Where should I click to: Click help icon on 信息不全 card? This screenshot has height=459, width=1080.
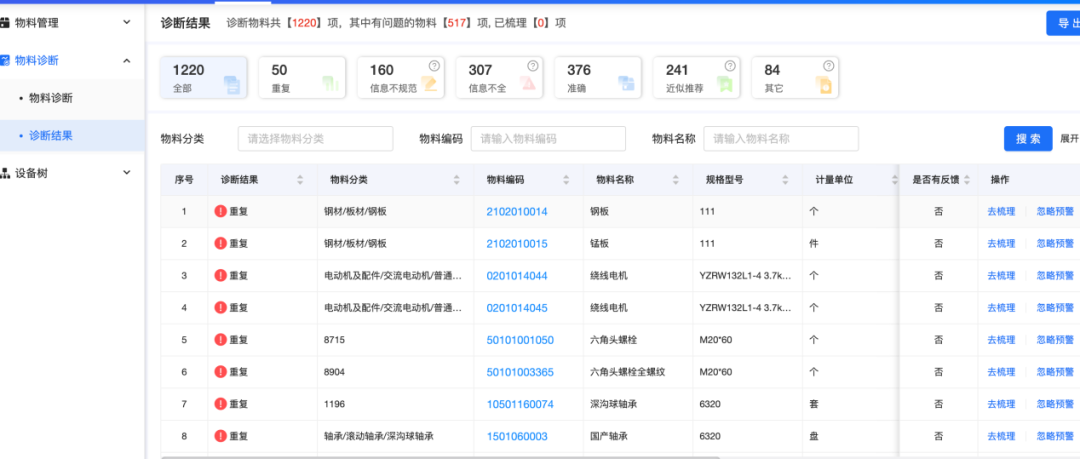532,66
